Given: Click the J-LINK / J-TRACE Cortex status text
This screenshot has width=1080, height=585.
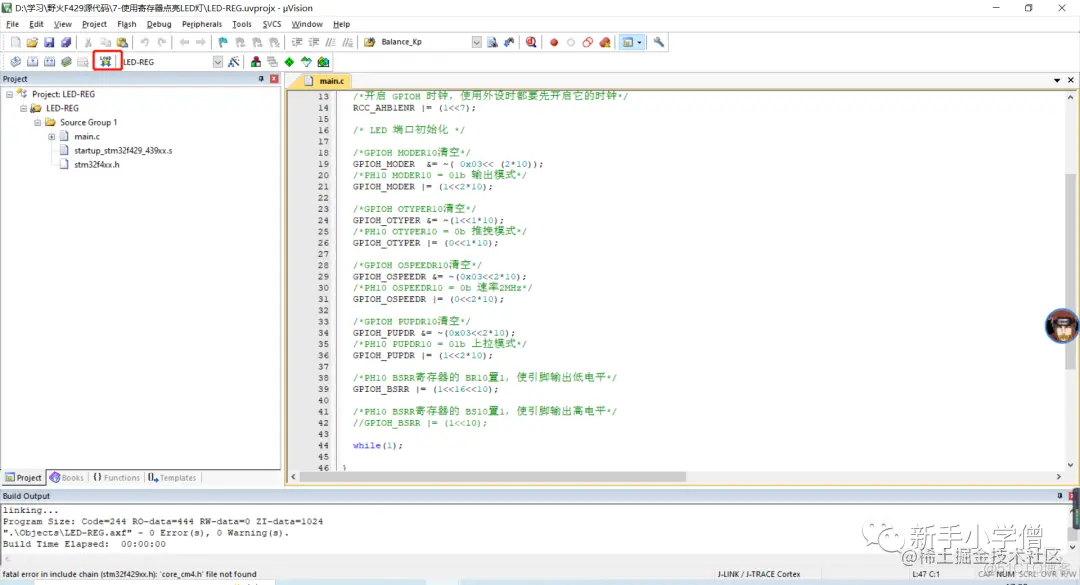Looking at the screenshot, I should (x=758, y=574).
